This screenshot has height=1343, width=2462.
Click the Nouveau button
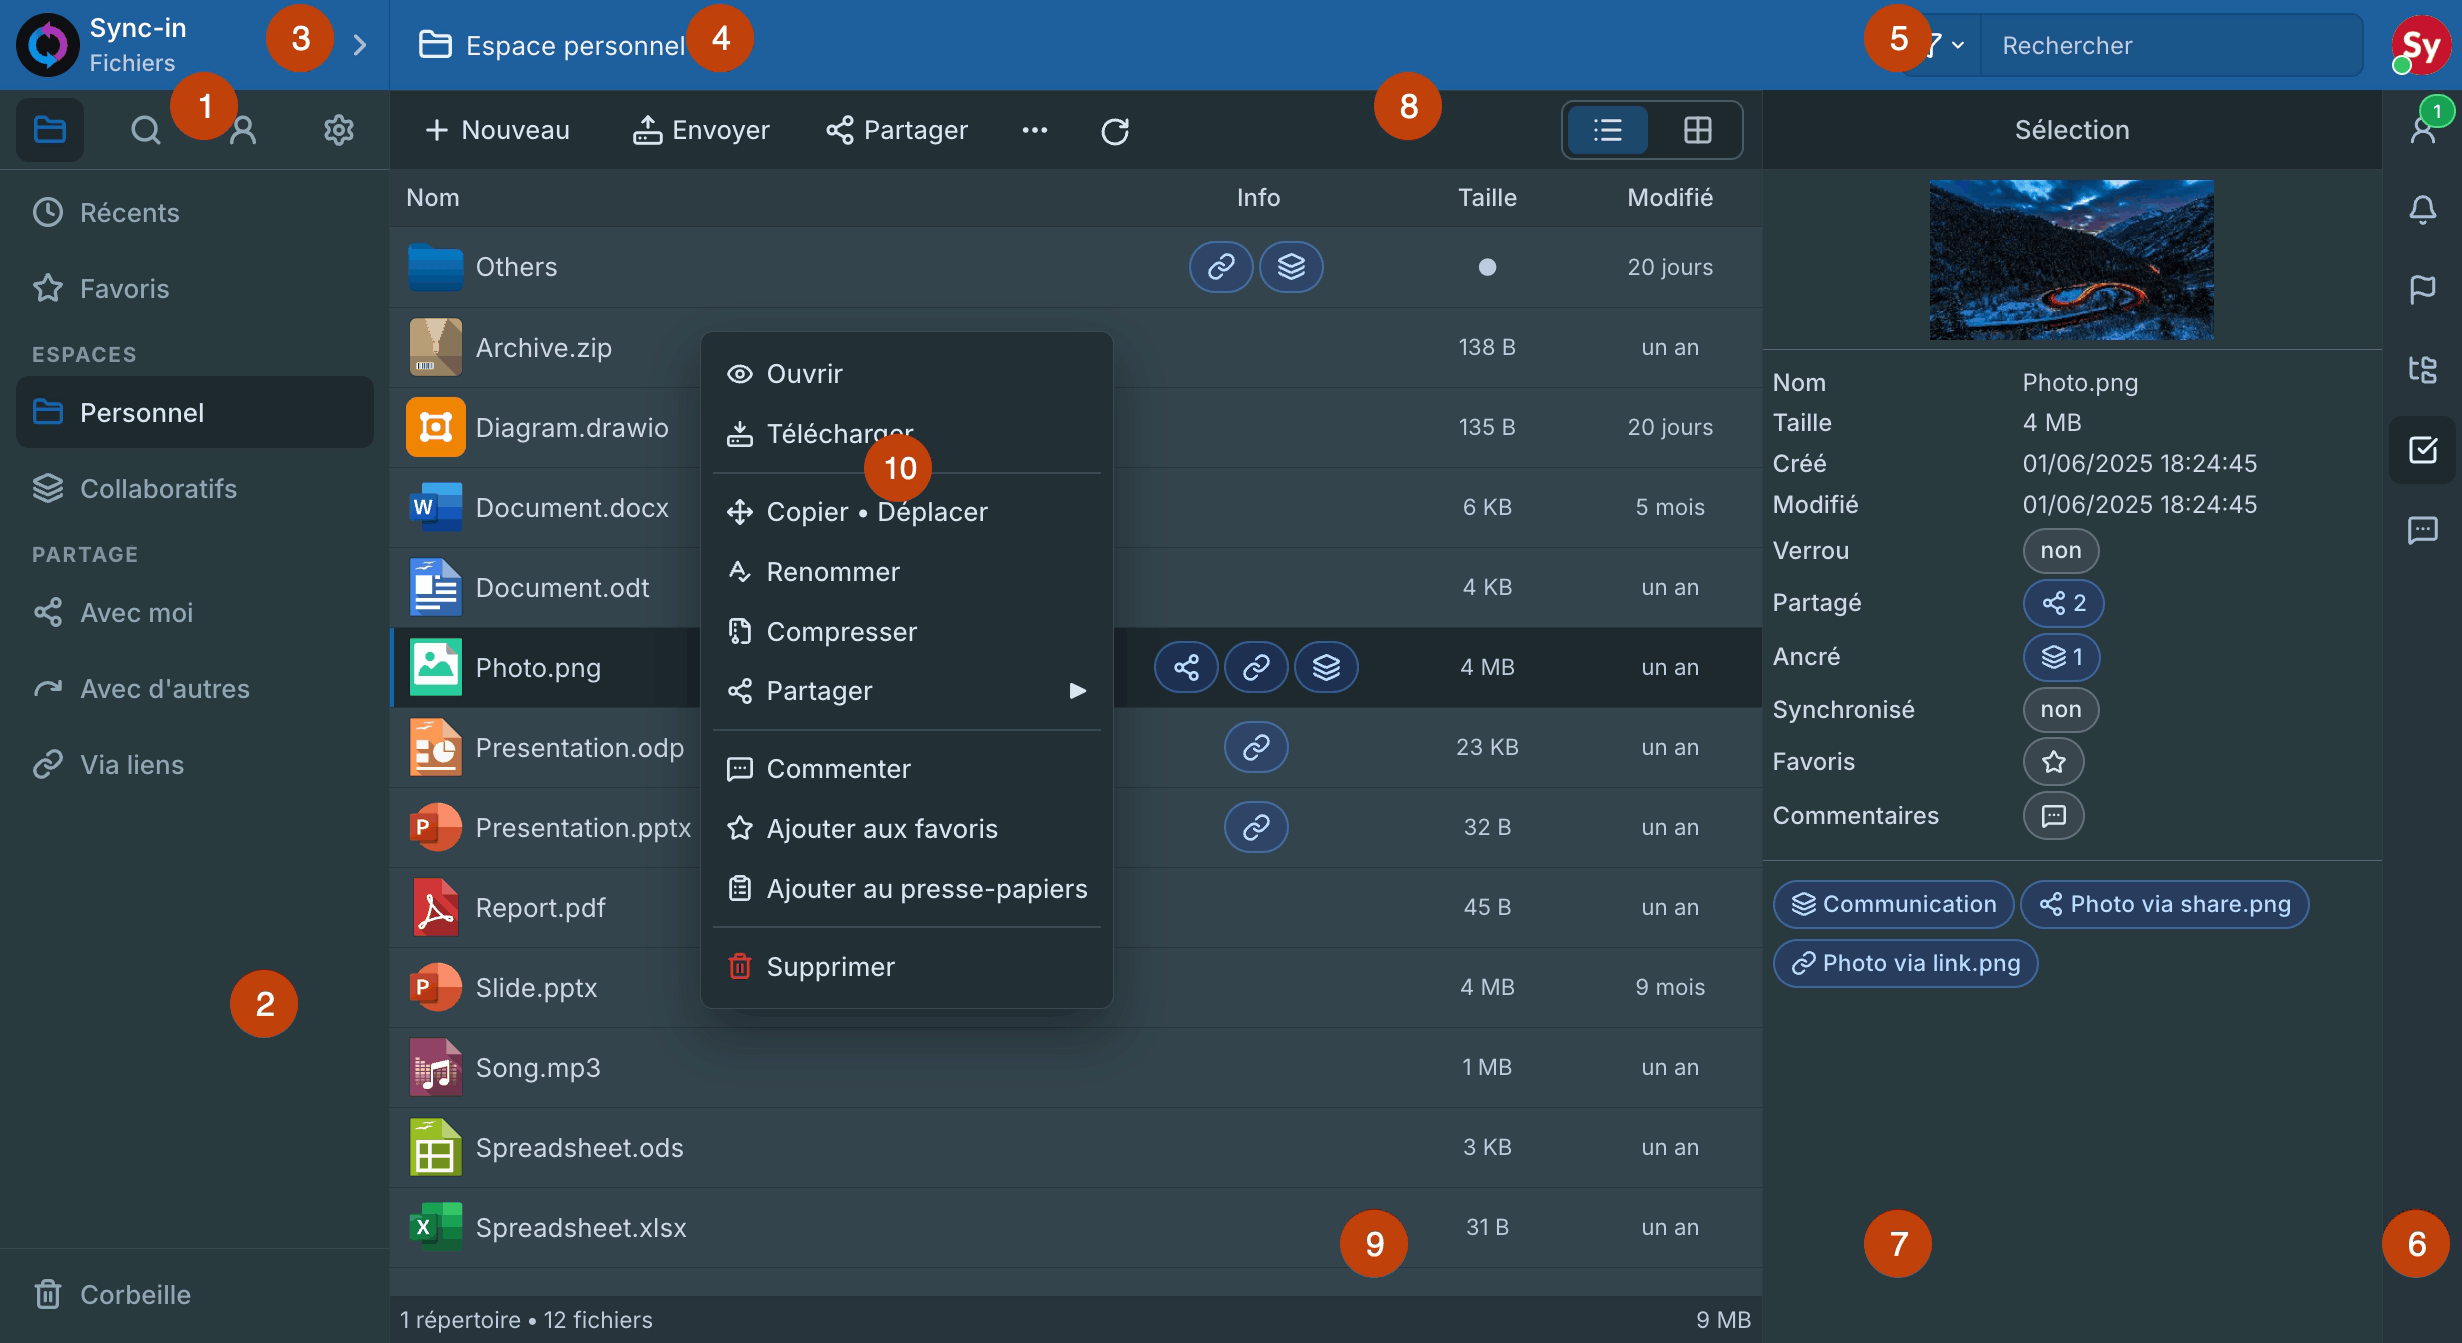coord(497,130)
